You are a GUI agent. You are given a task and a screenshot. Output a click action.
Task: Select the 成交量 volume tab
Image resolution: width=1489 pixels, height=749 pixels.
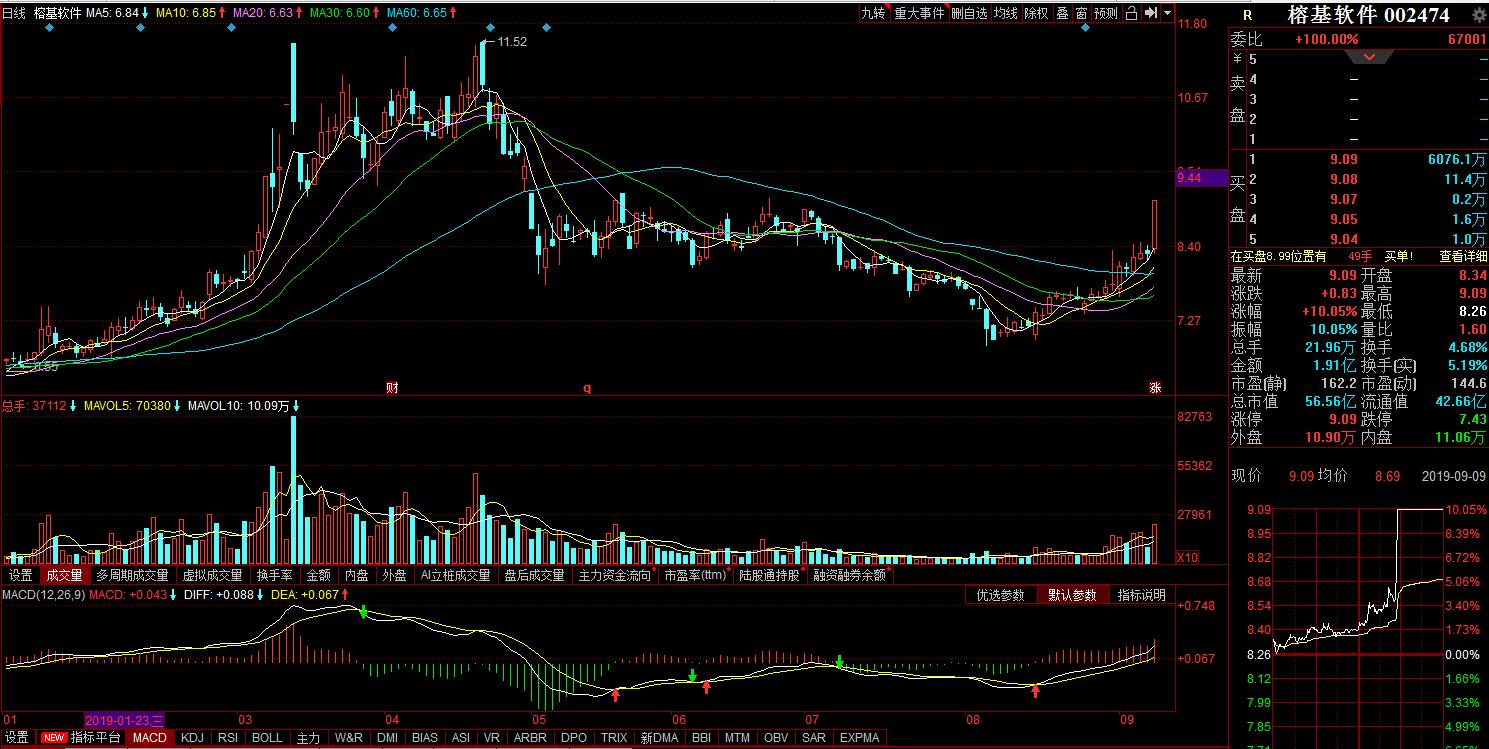(x=64, y=575)
